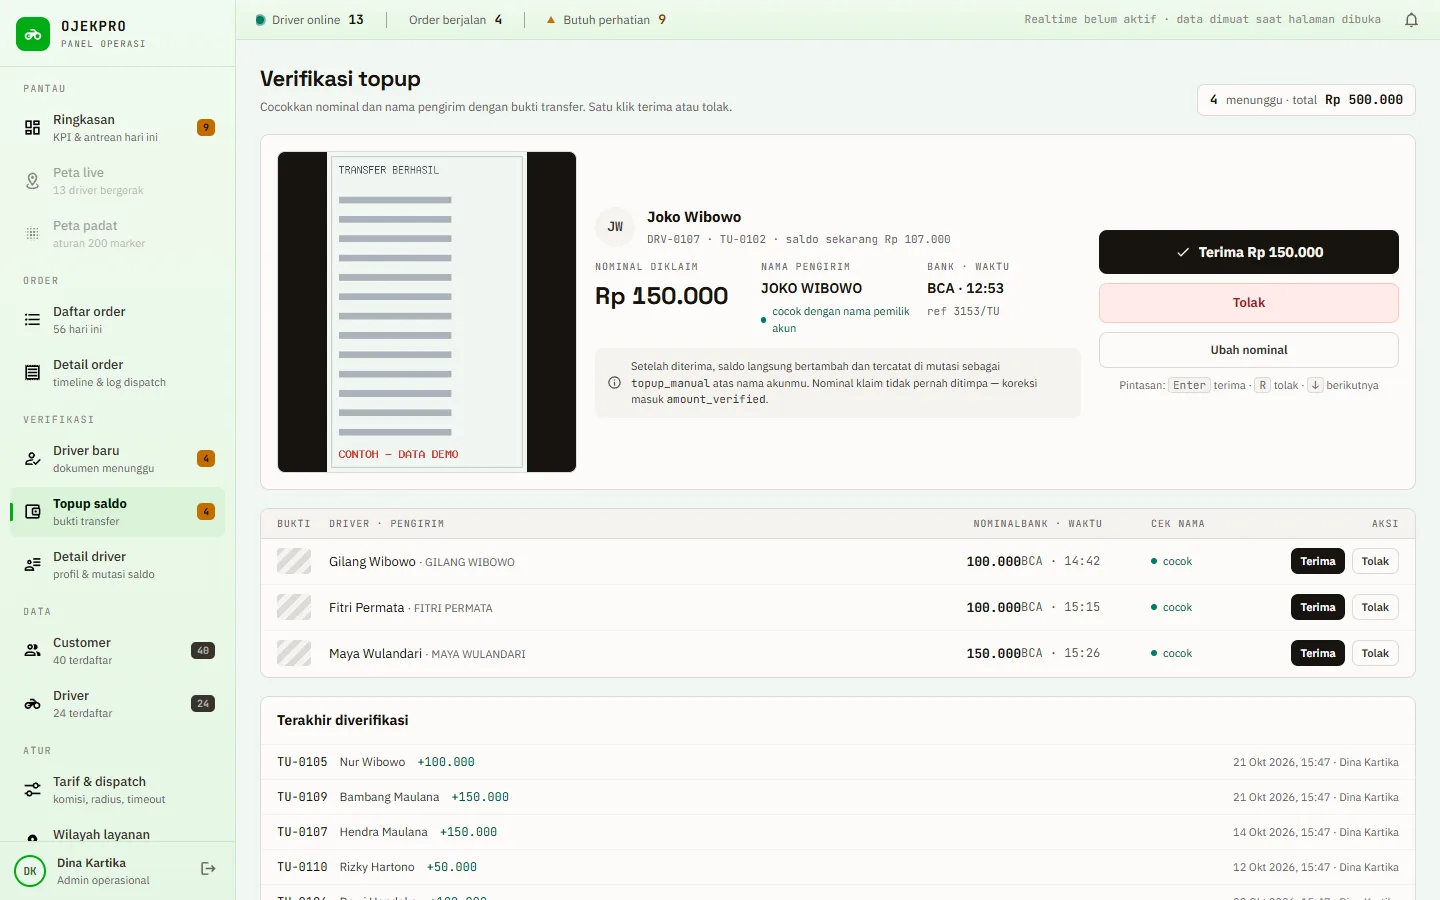Click Tolak for Fitri Permata
This screenshot has width=1440, height=900.
[x=1375, y=607]
